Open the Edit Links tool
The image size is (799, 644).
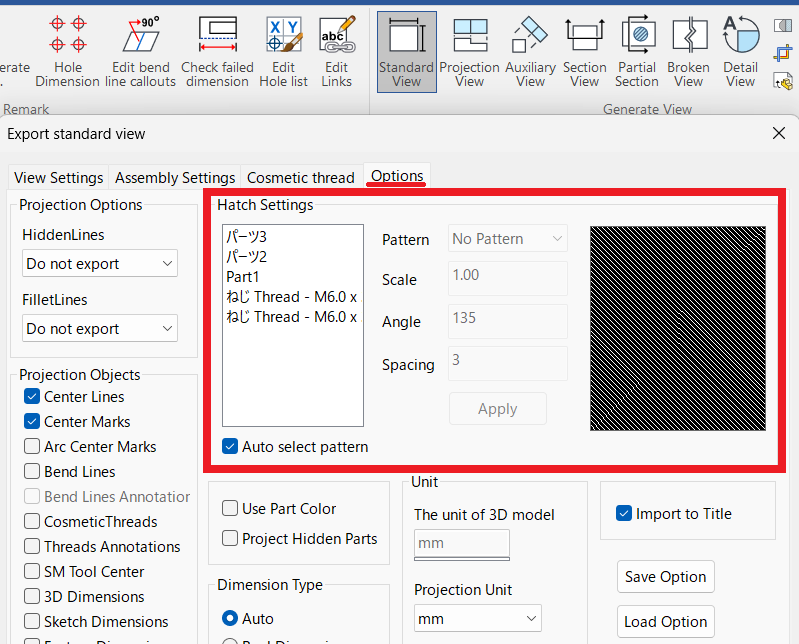click(x=336, y=51)
